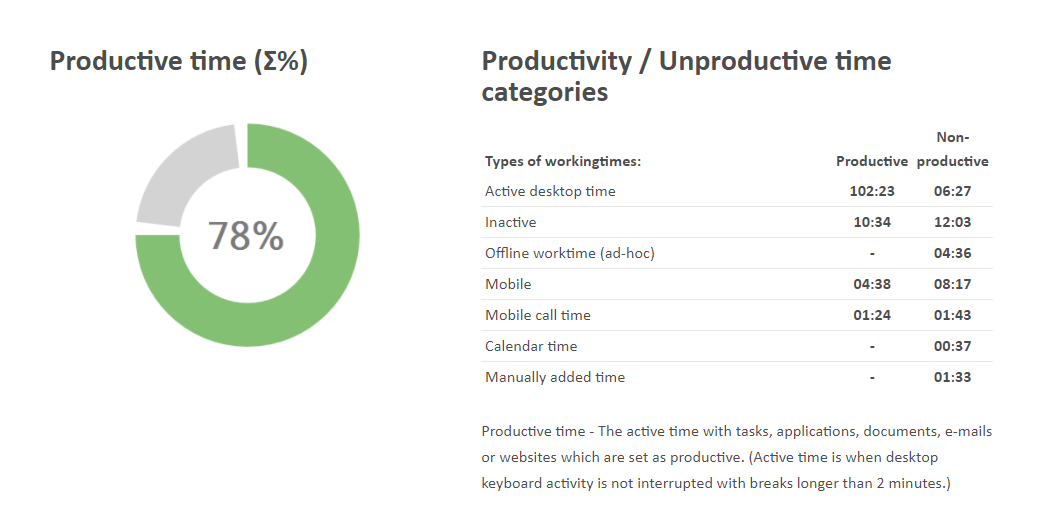Image resolution: width=1061 pixels, height=526 pixels.
Task: Click the 78% label in the donut center
Action: (246, 236)
